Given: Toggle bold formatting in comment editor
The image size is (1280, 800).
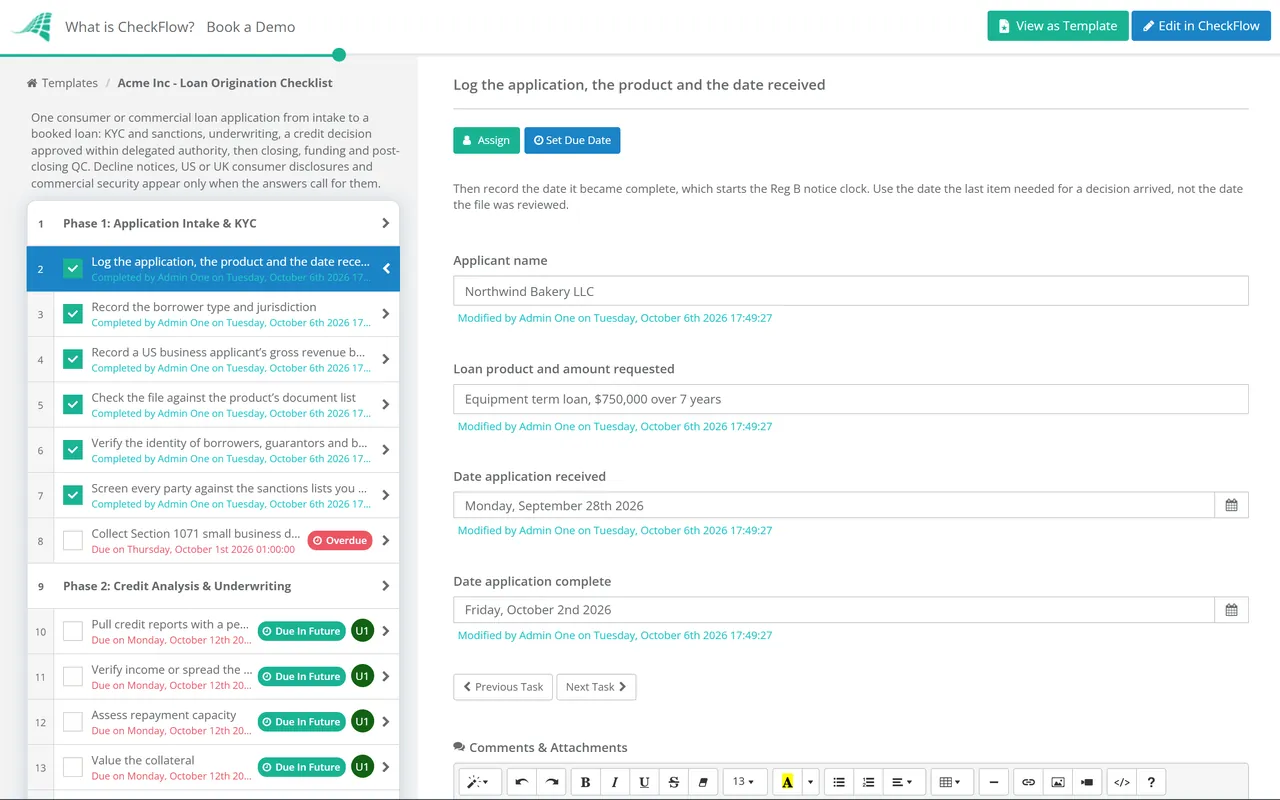Looking at the screenshot, I should 585,782.
